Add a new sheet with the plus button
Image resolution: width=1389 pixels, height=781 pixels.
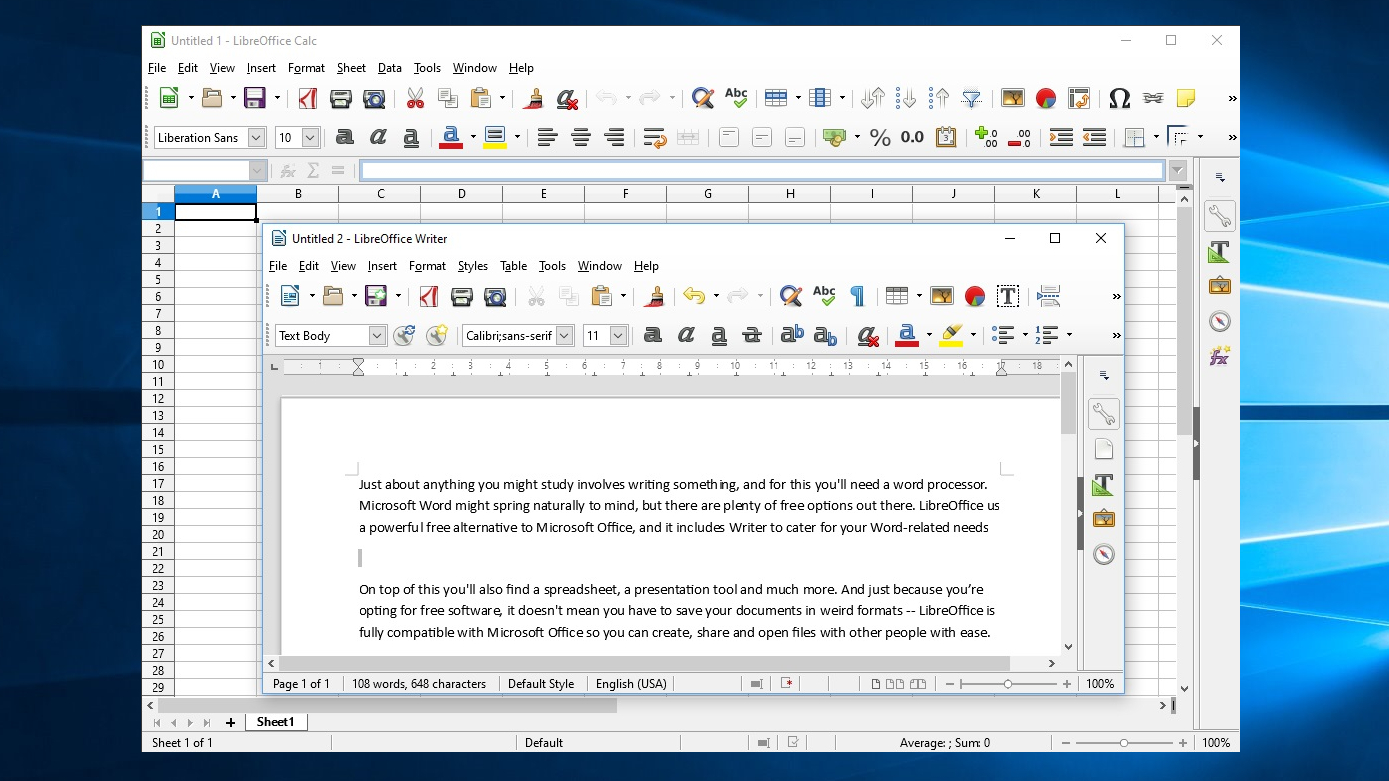pos(231,722)
